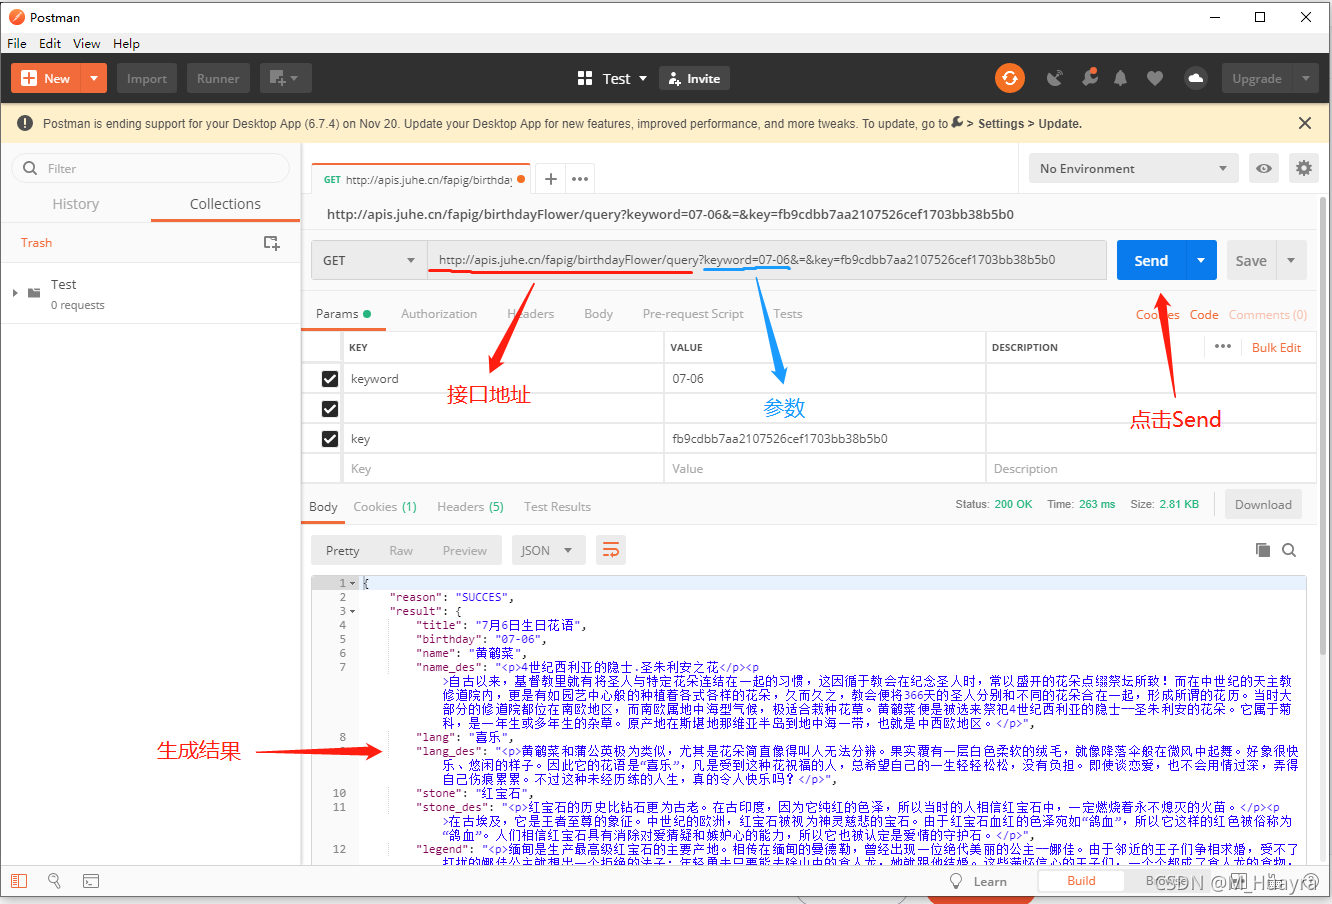Open a new request tab
The image size is (1332, 904).
click(x=550, y=179)
